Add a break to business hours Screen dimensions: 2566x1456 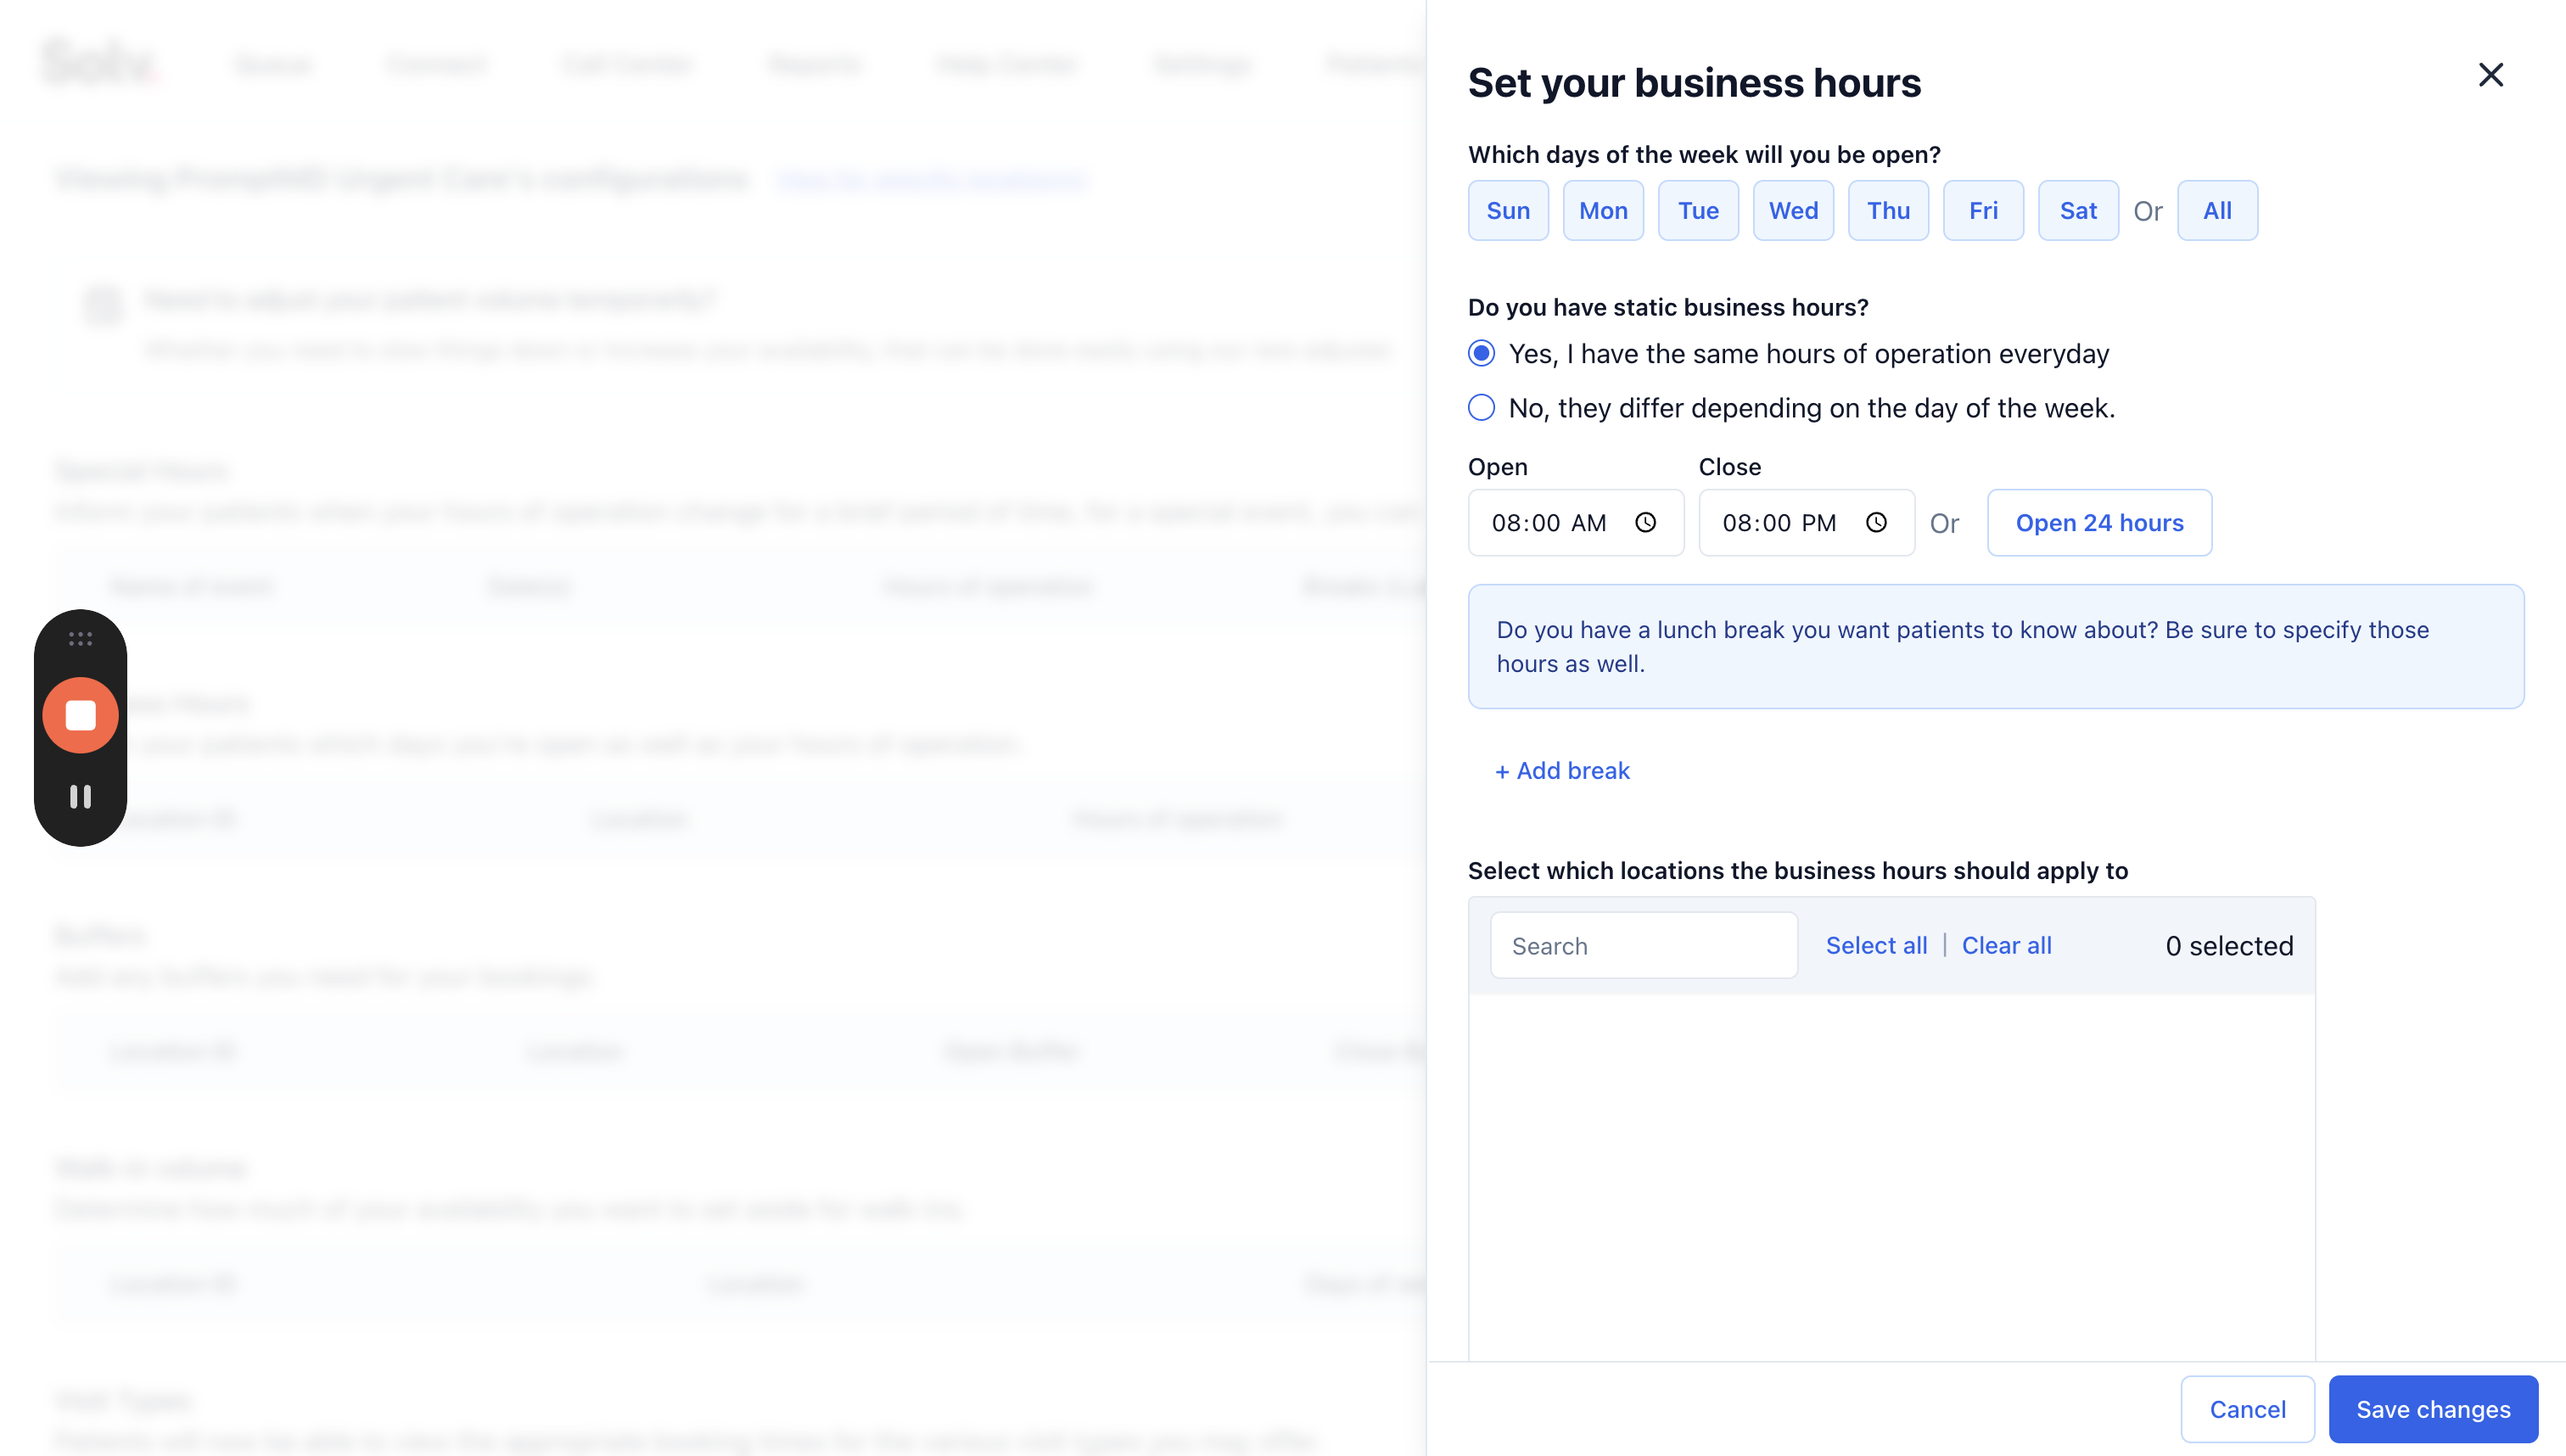coord(1561,770)
